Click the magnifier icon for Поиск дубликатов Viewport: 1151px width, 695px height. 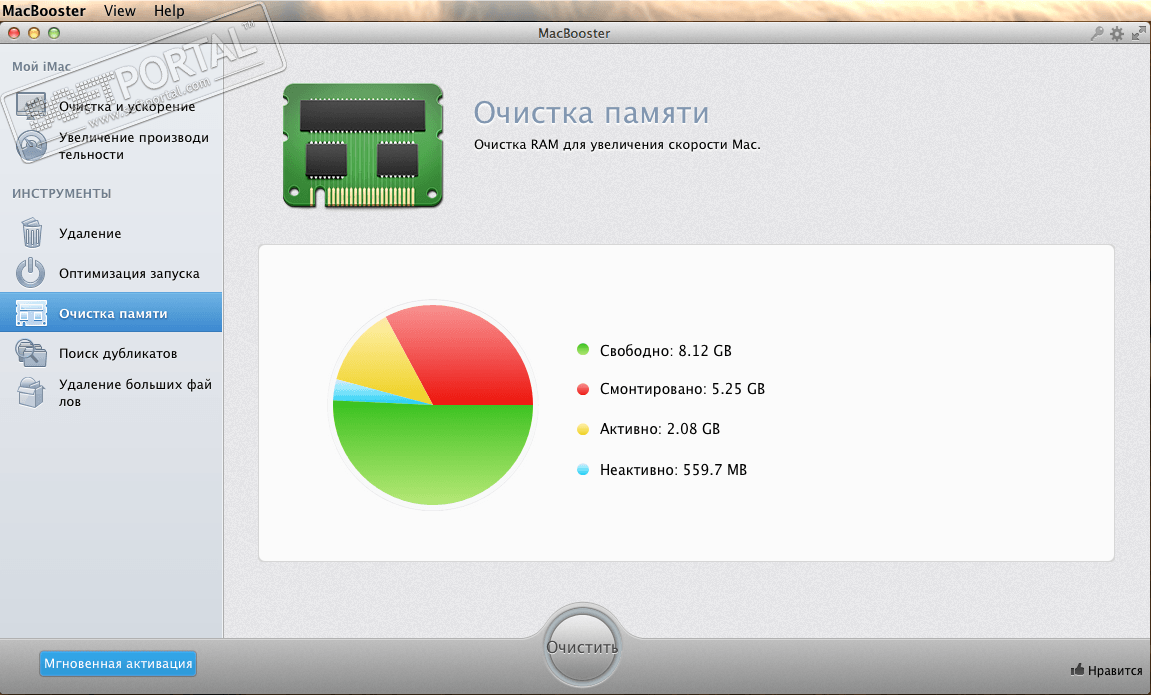(31, 353)
